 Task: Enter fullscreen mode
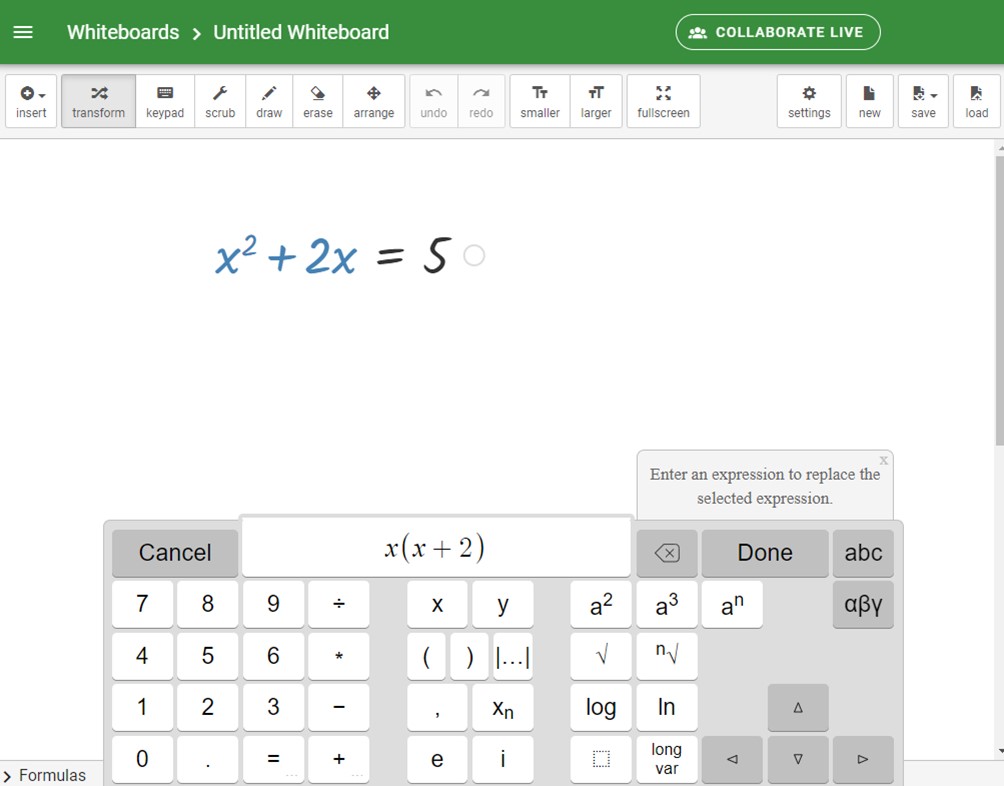663,101
